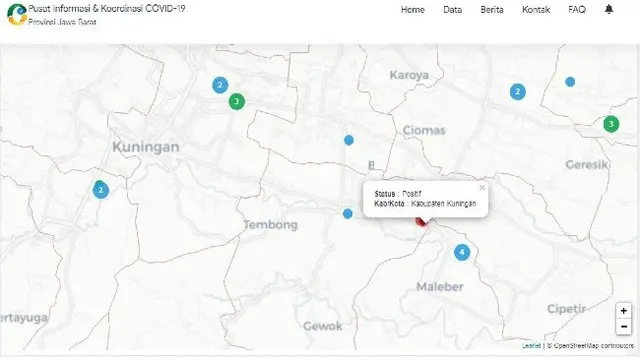
Task: Zoom in the map with plus button
Action: pos(623,311)
